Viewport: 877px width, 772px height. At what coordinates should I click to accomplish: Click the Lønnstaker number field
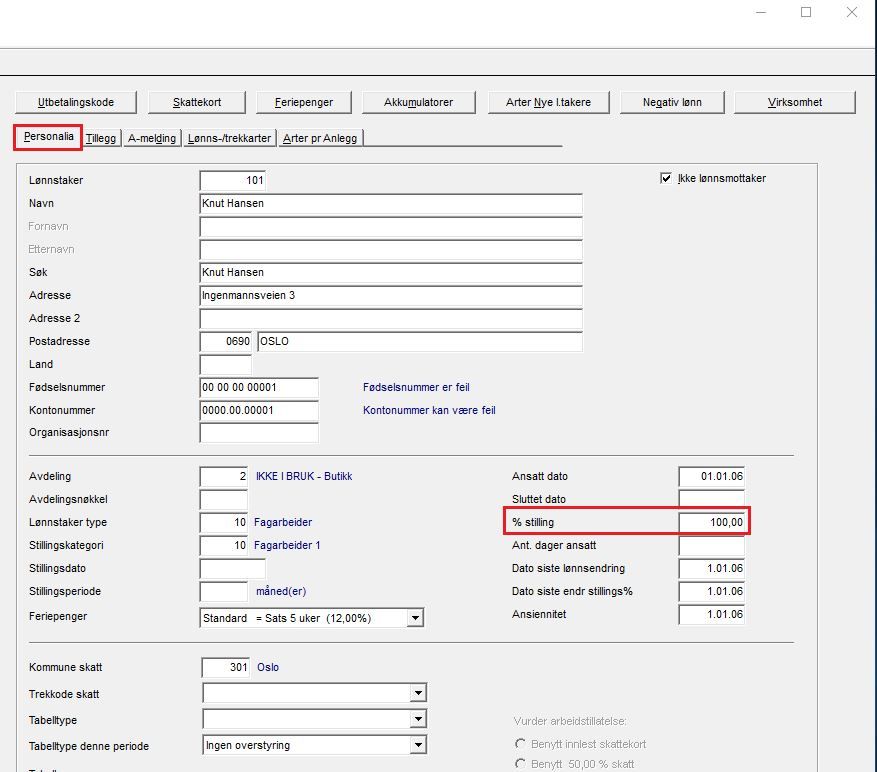[233, 180]
